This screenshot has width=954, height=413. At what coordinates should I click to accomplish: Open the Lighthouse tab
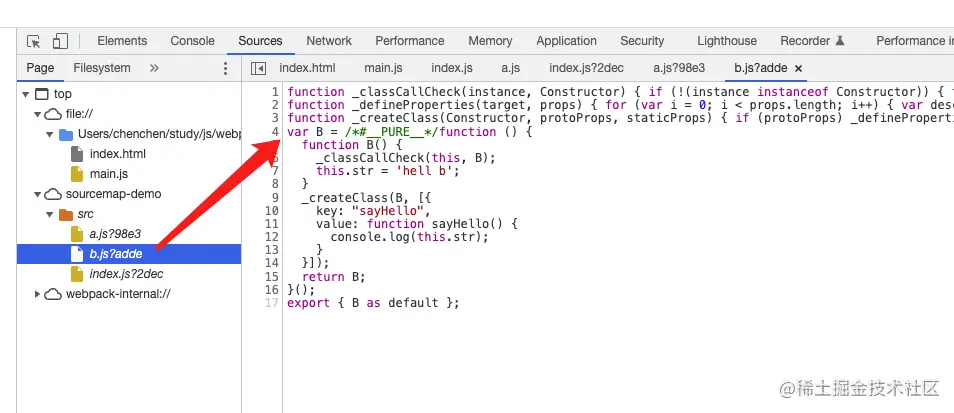(727, 41)
